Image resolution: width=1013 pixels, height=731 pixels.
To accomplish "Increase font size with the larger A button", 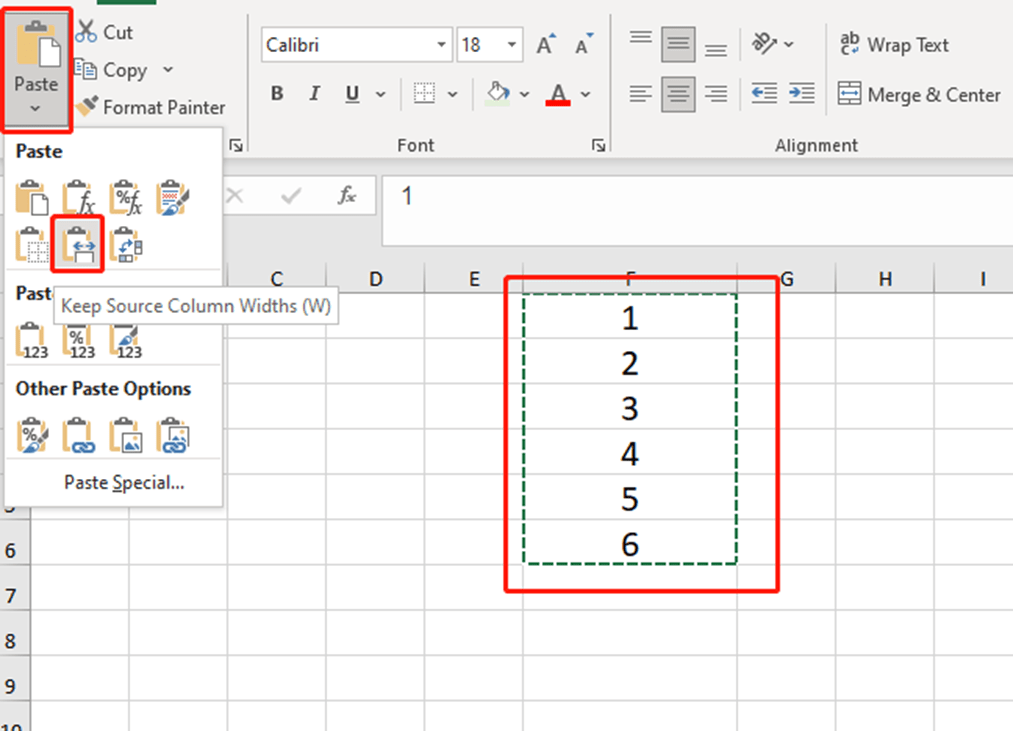I will tap(544, 43).
